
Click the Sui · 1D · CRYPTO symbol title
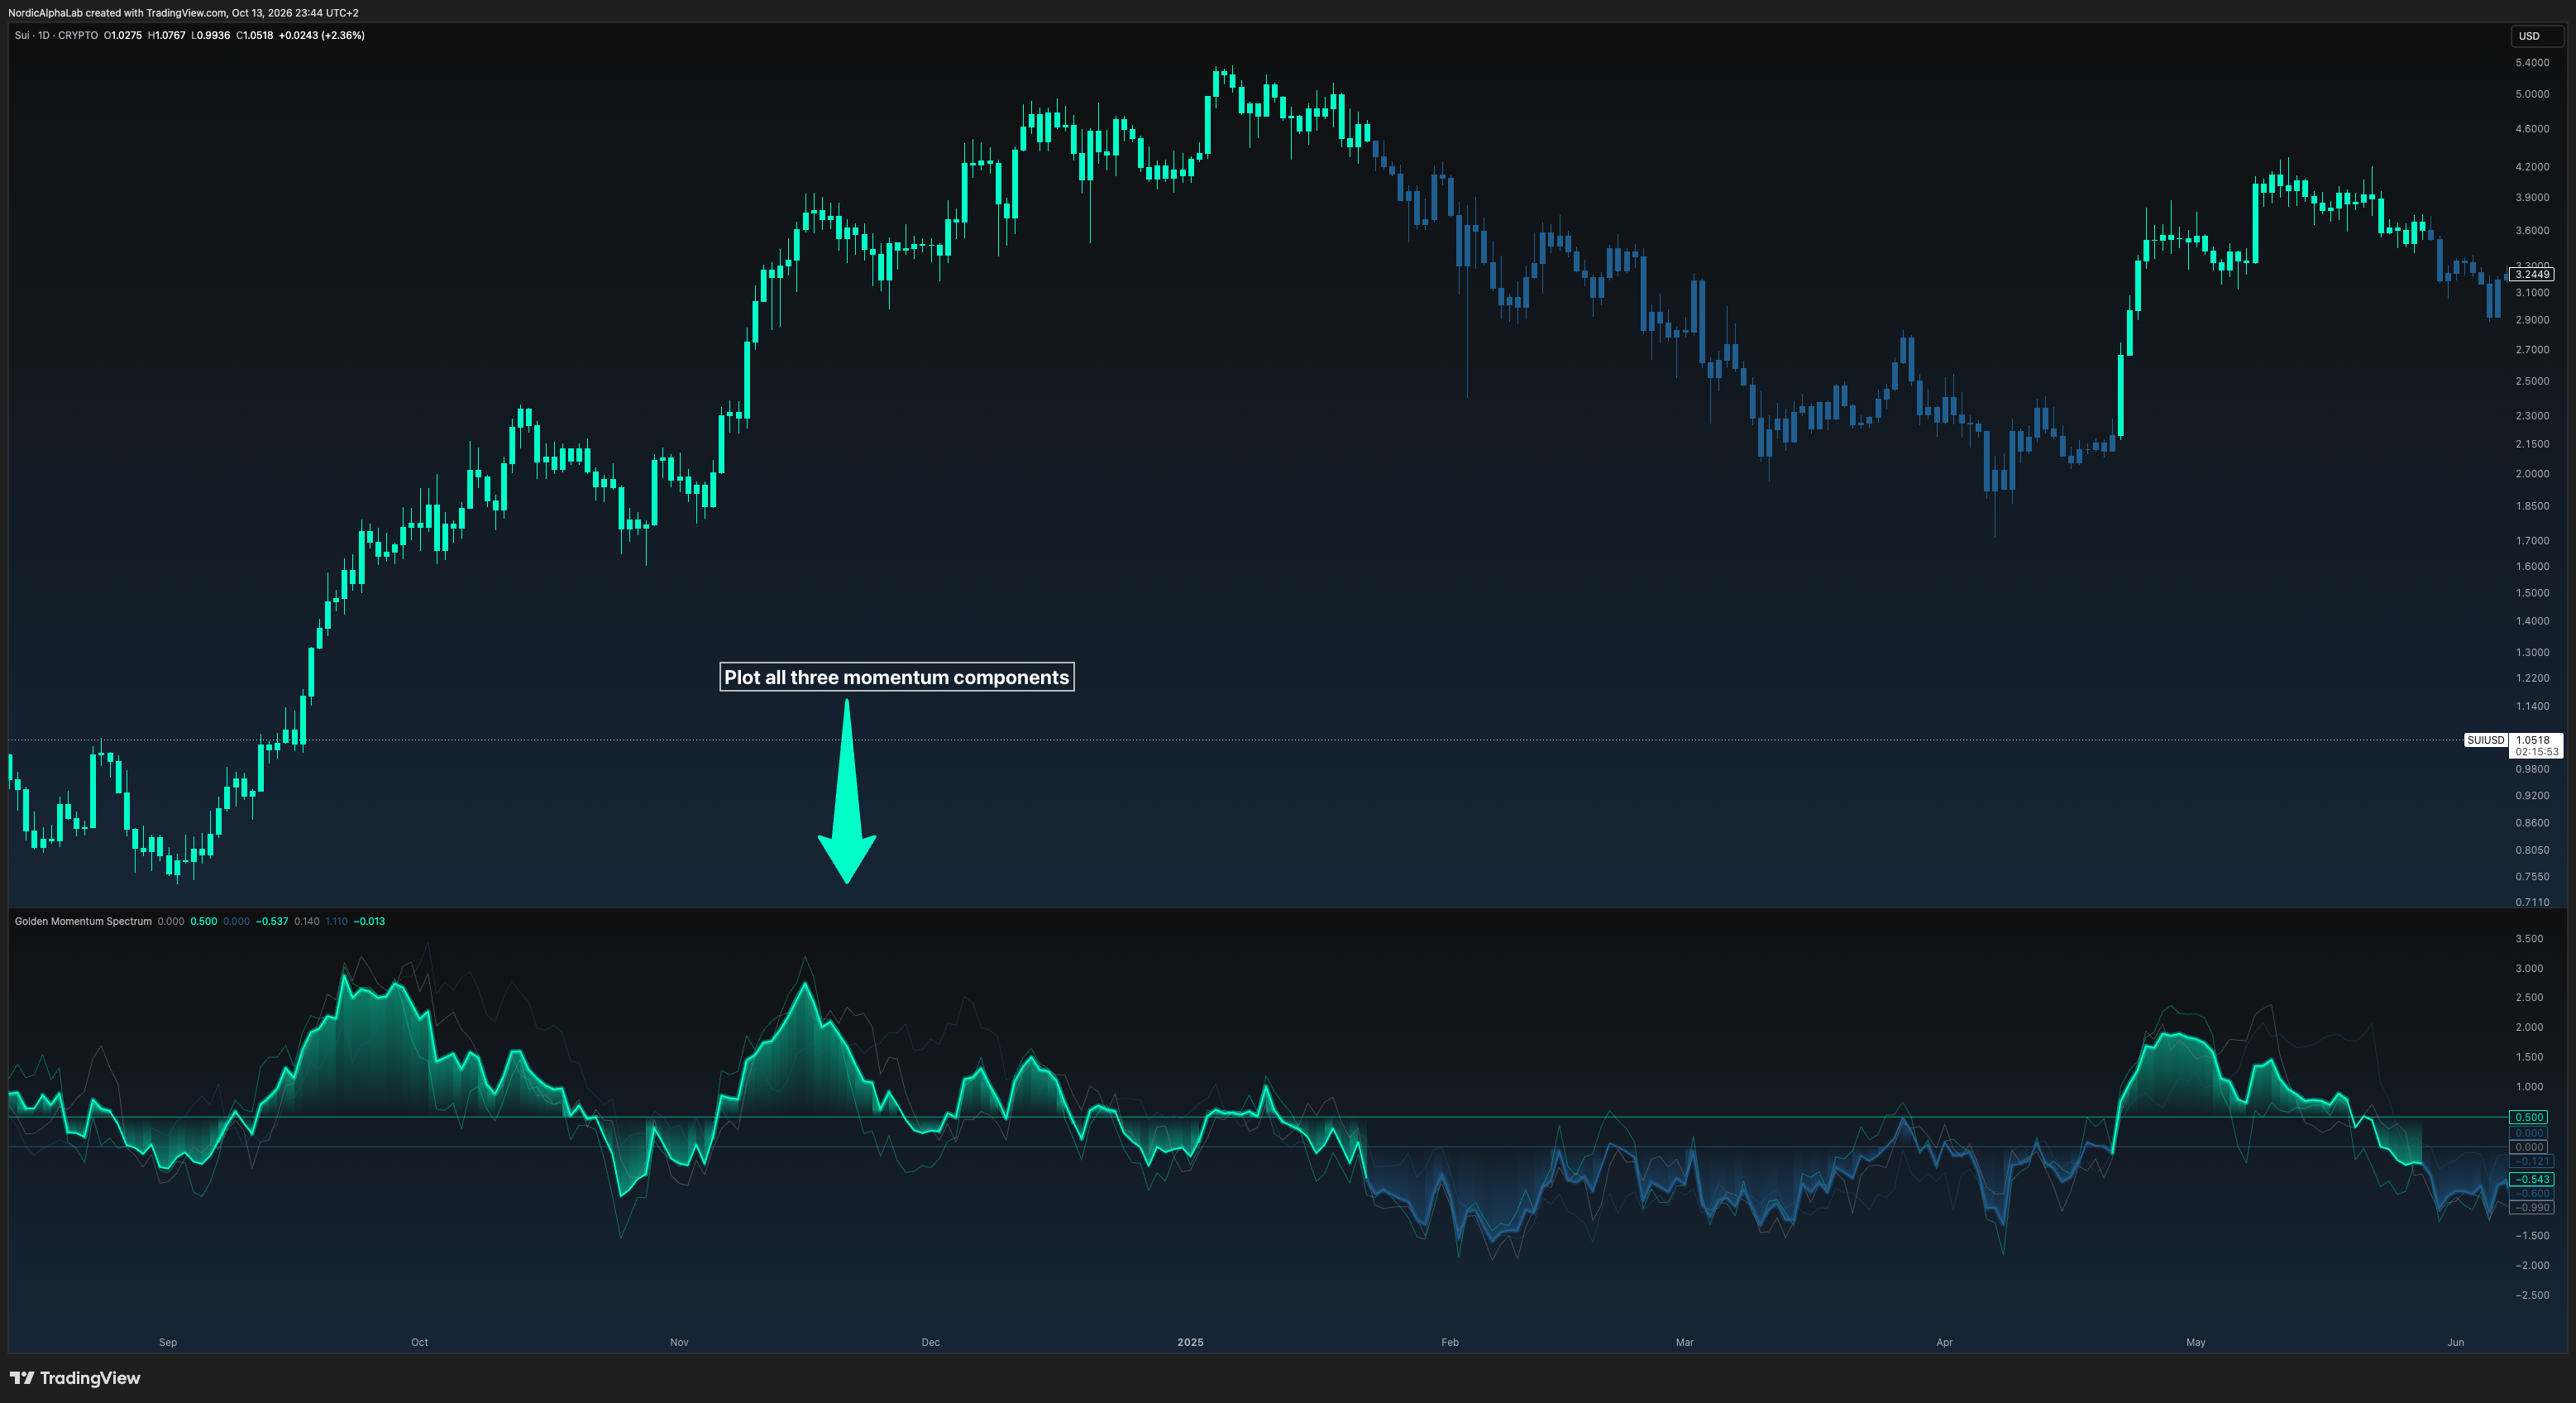[x=56, y=35]
